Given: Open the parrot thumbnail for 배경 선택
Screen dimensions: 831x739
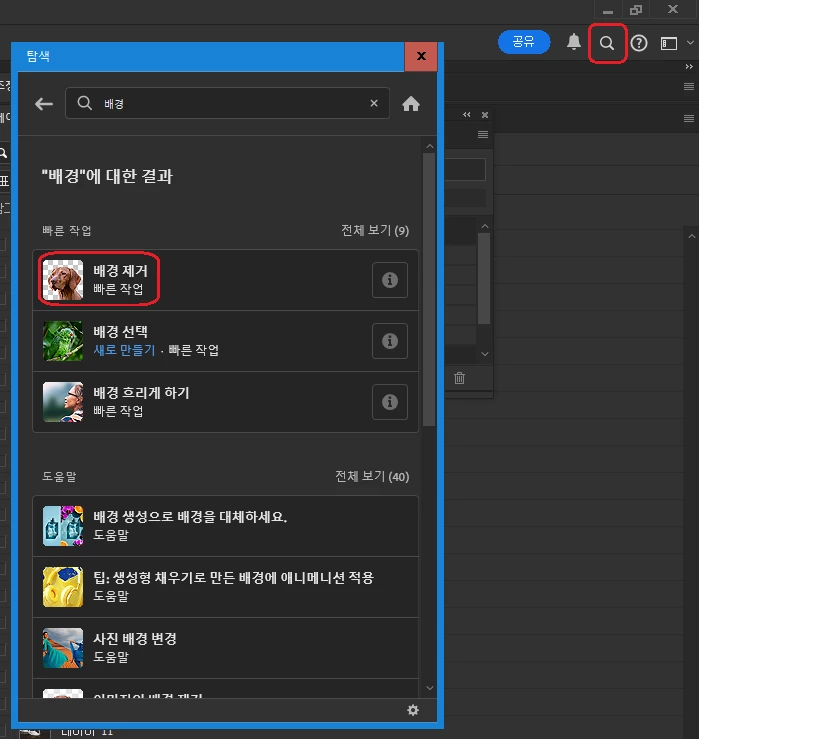Looking at the screenshot, I should tap(63, 341).
